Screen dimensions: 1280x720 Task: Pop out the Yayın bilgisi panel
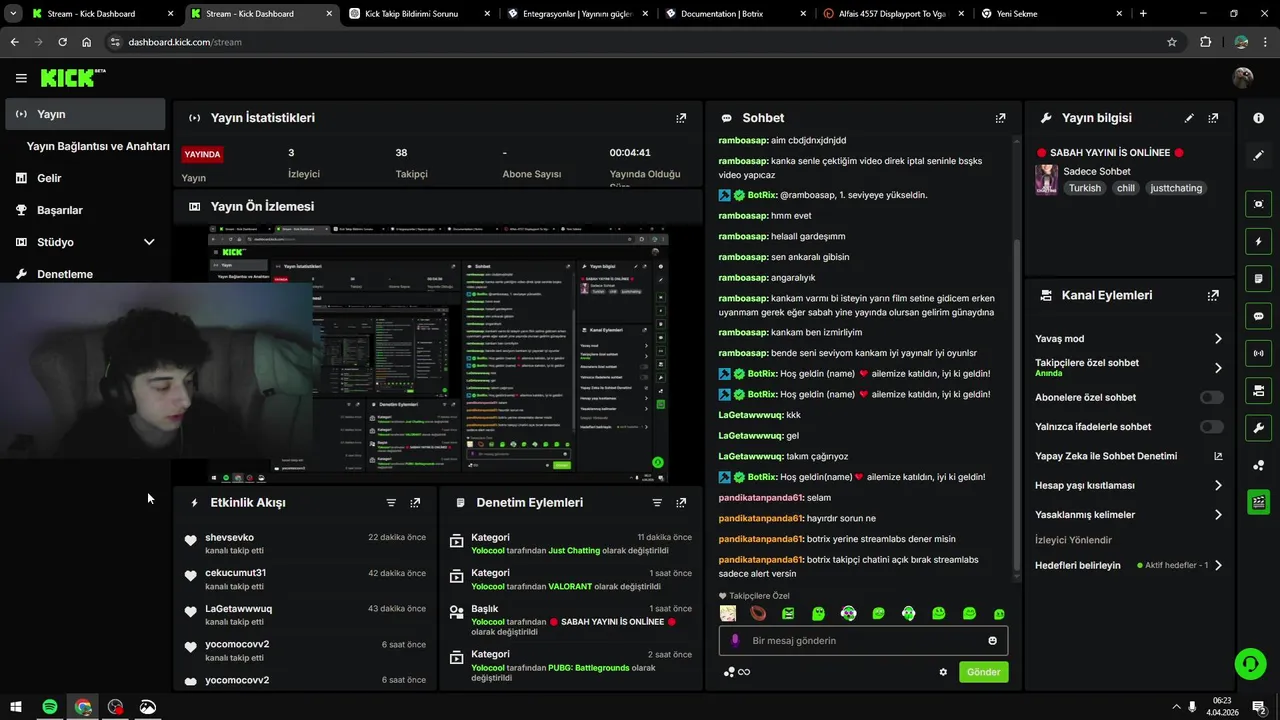(x=1213, y=118)
